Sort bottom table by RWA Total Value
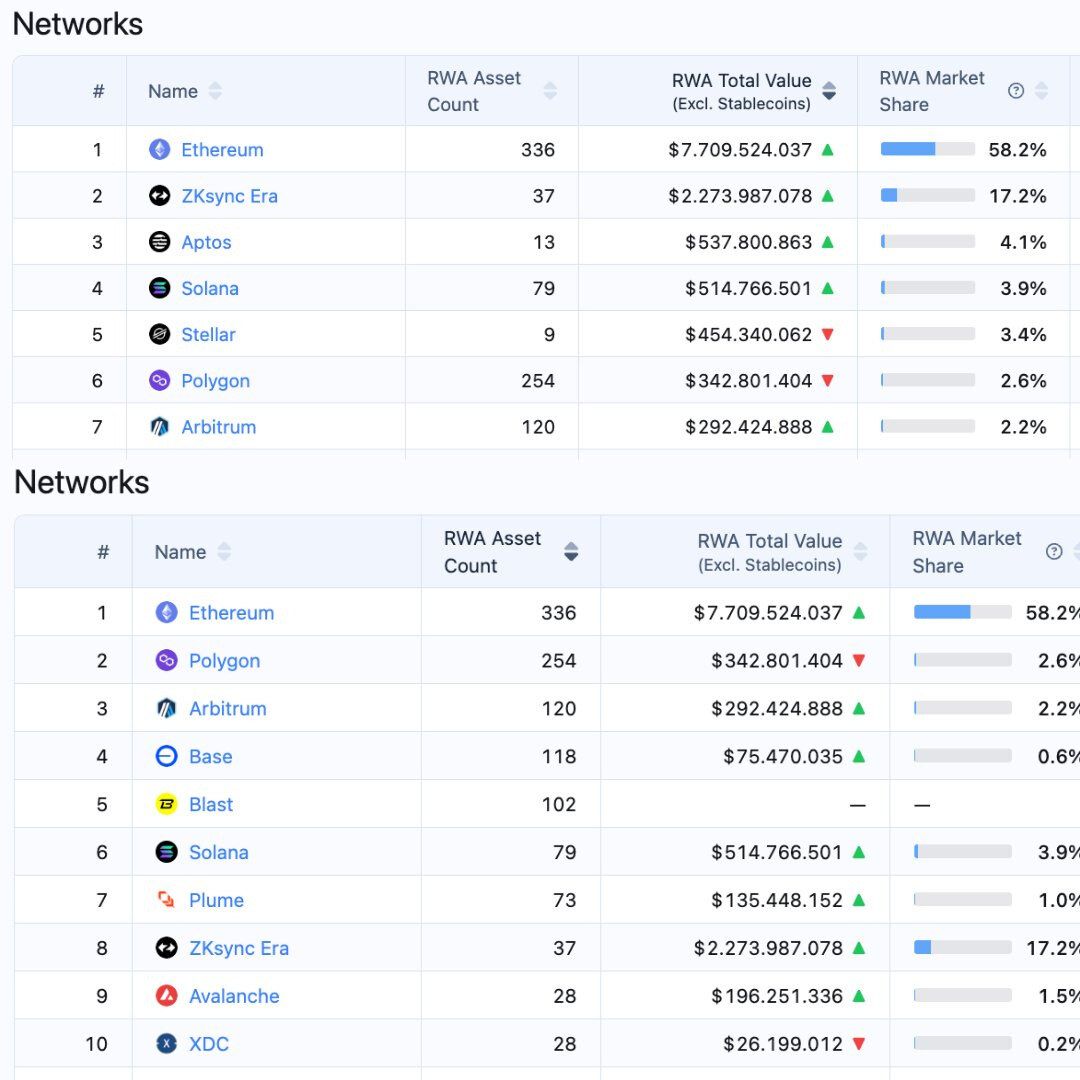This screenshot has width=1080, height=1080. point(860,552)
